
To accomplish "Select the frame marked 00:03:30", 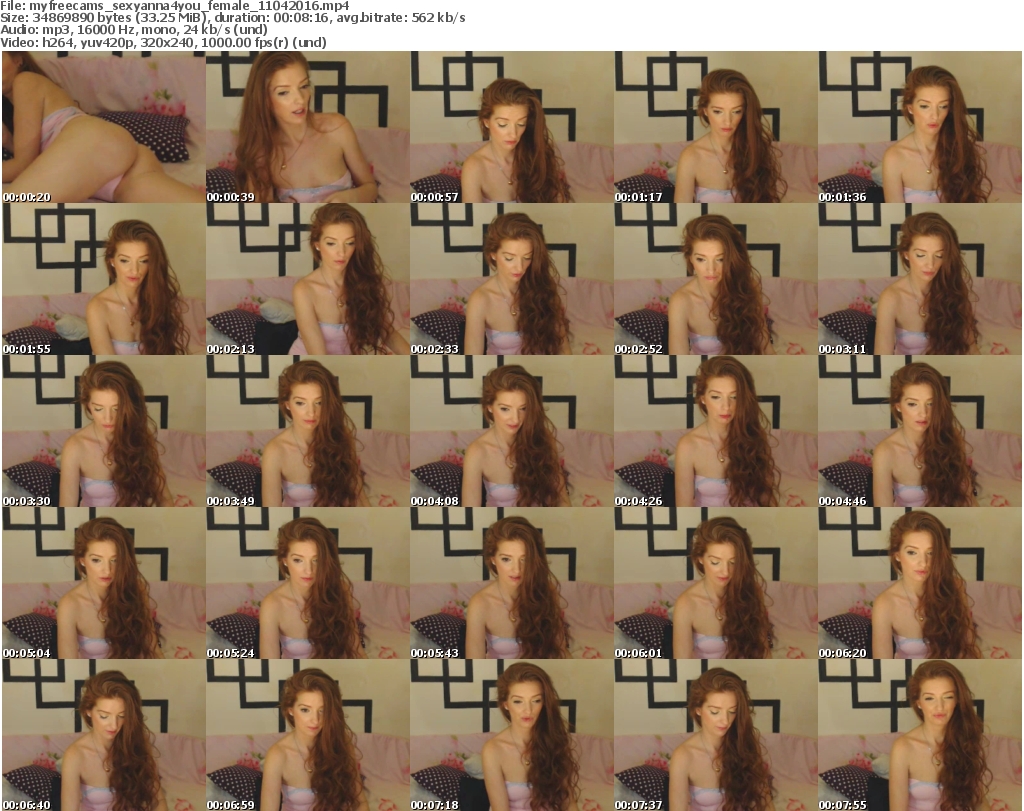I will click(x=104, y=432).
